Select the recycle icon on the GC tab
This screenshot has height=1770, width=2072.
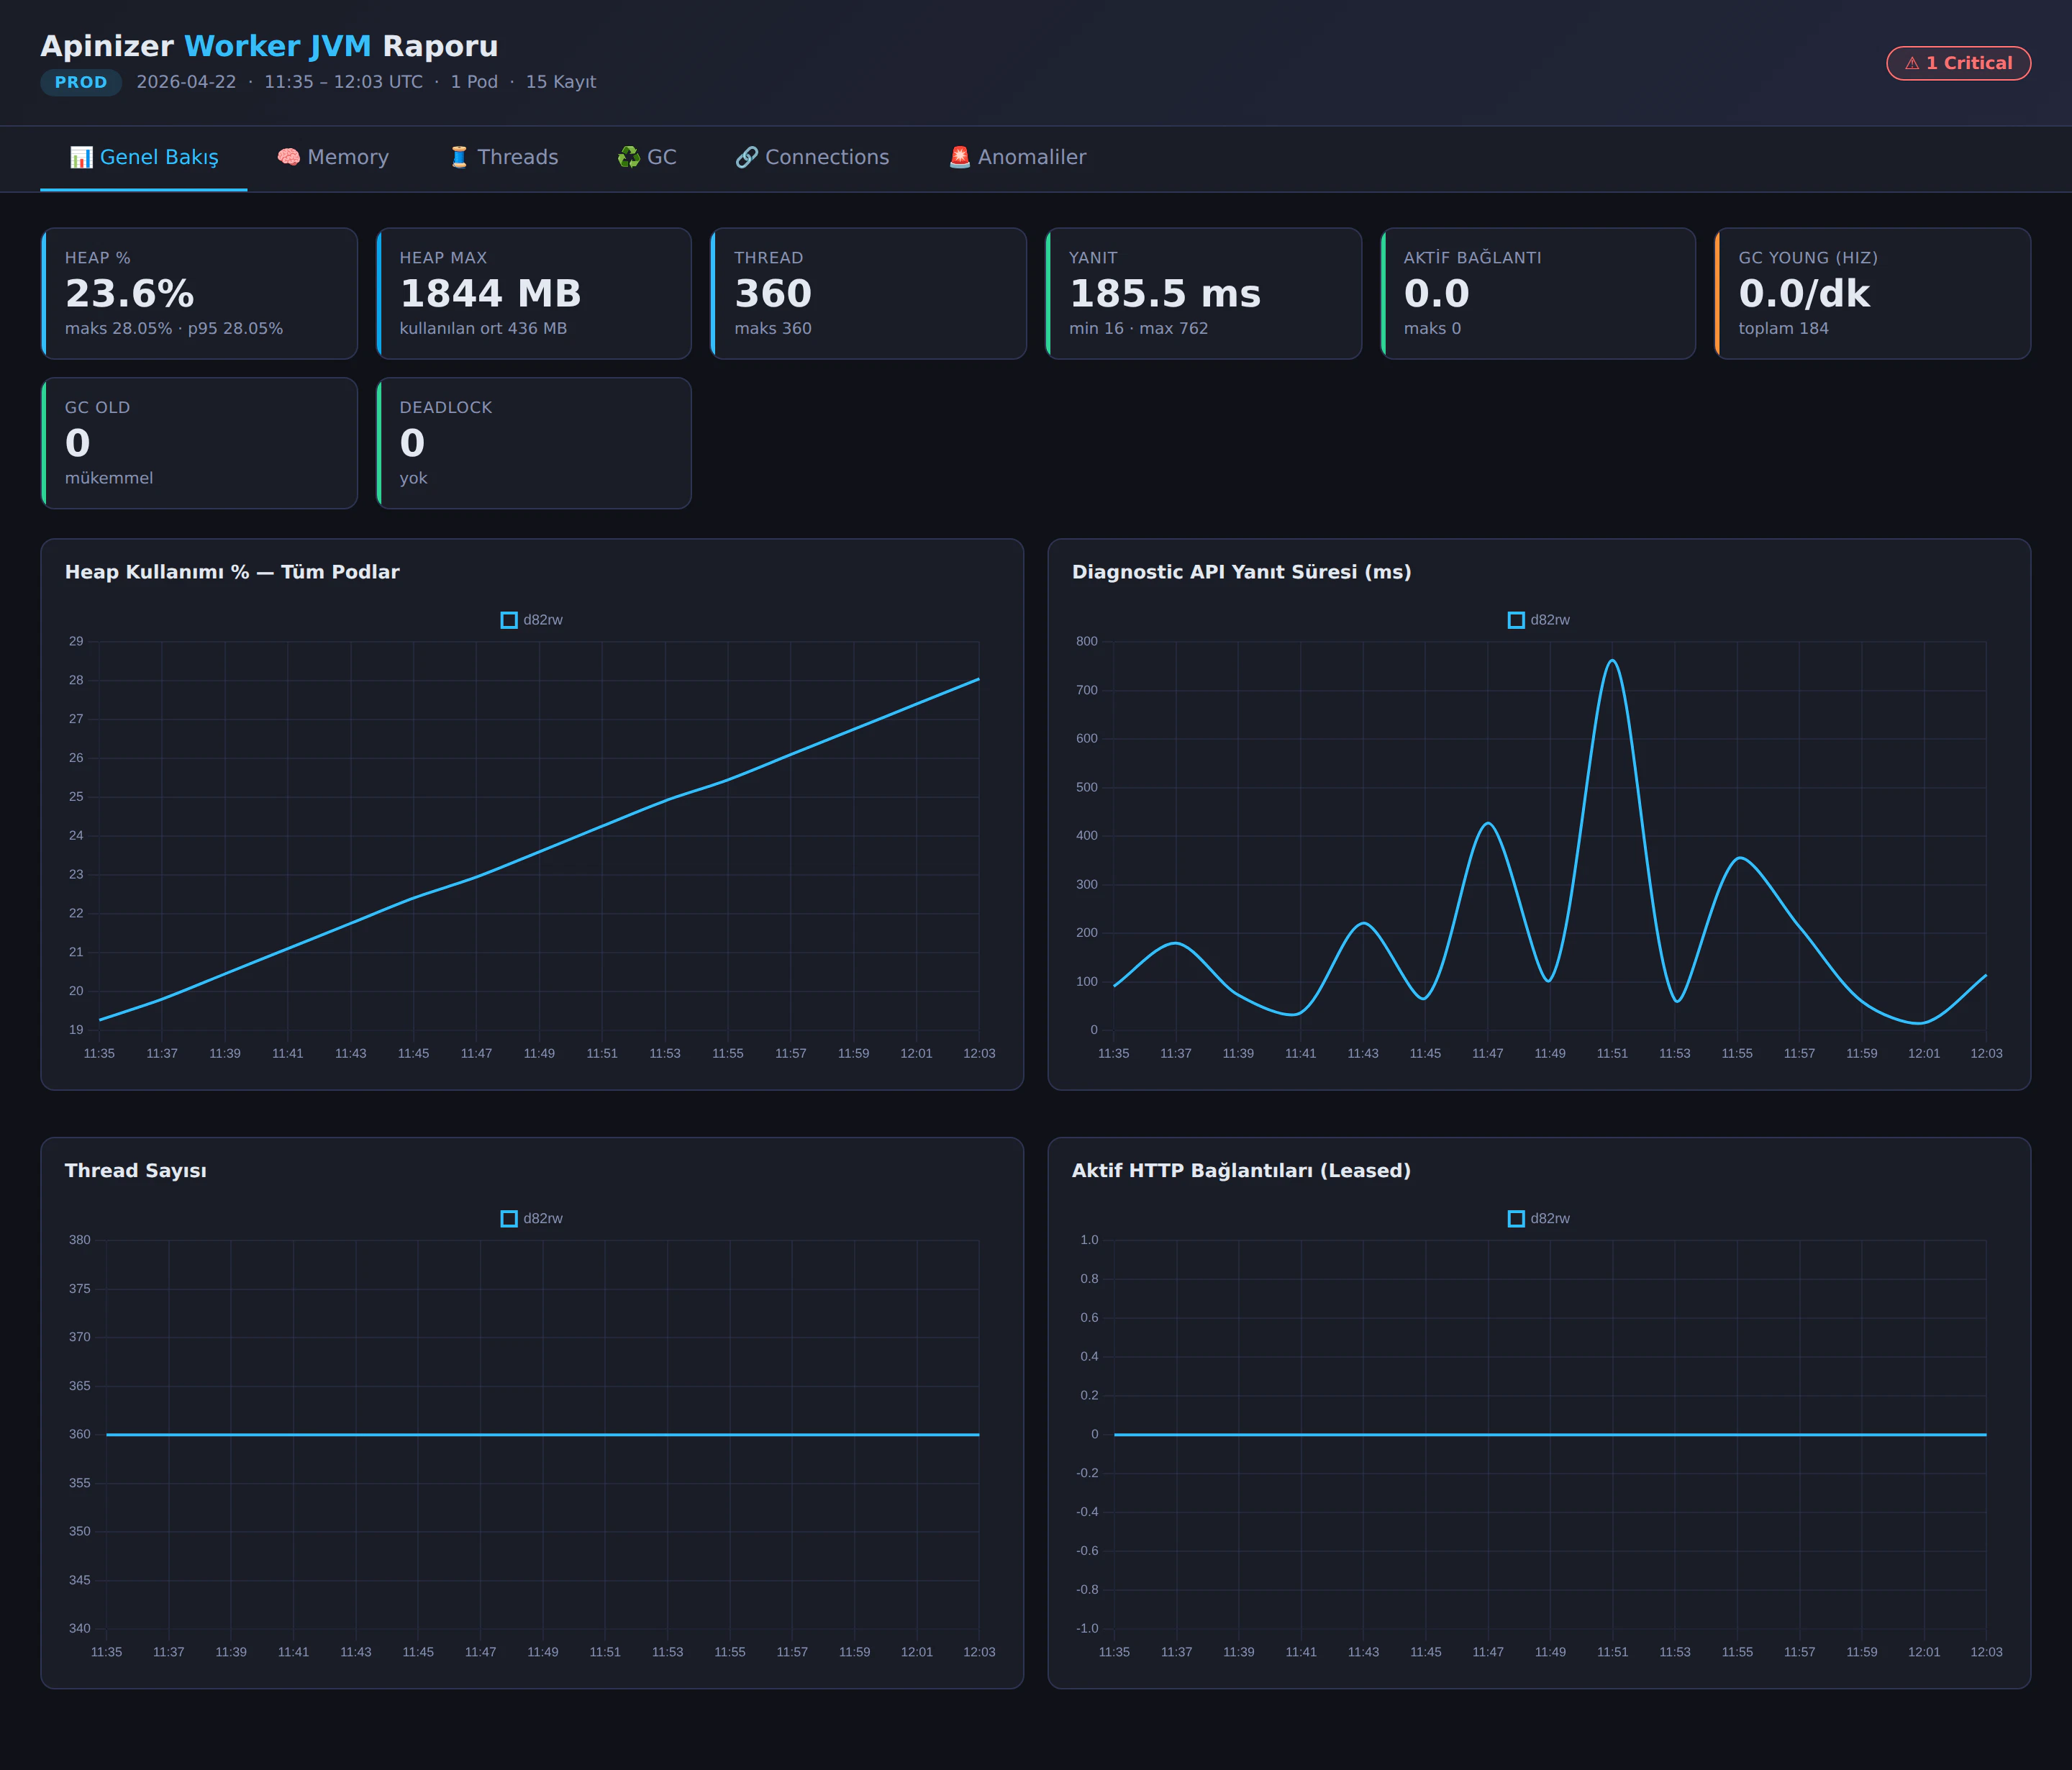[629, 157]
